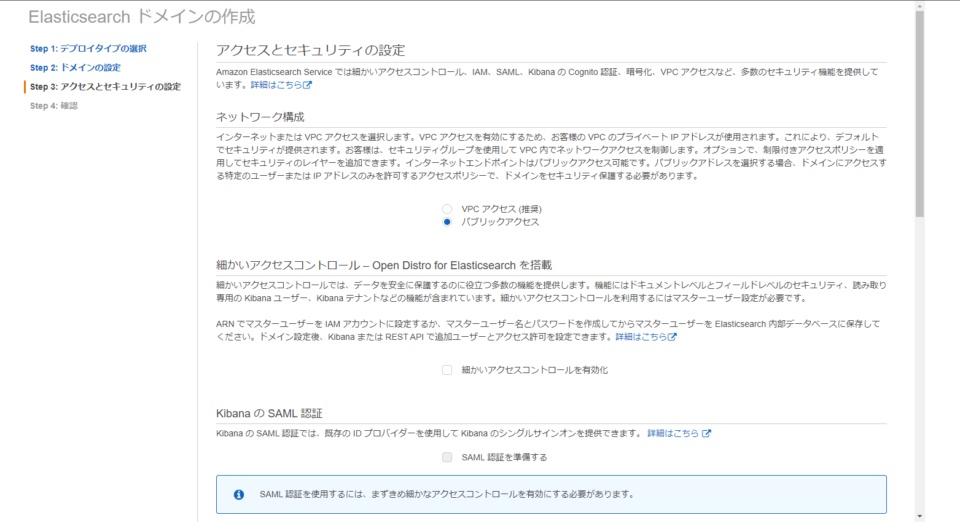Click the アクセスとセキュリティの設定 page heading
960x531 pixels.
(x=311, y=50)
